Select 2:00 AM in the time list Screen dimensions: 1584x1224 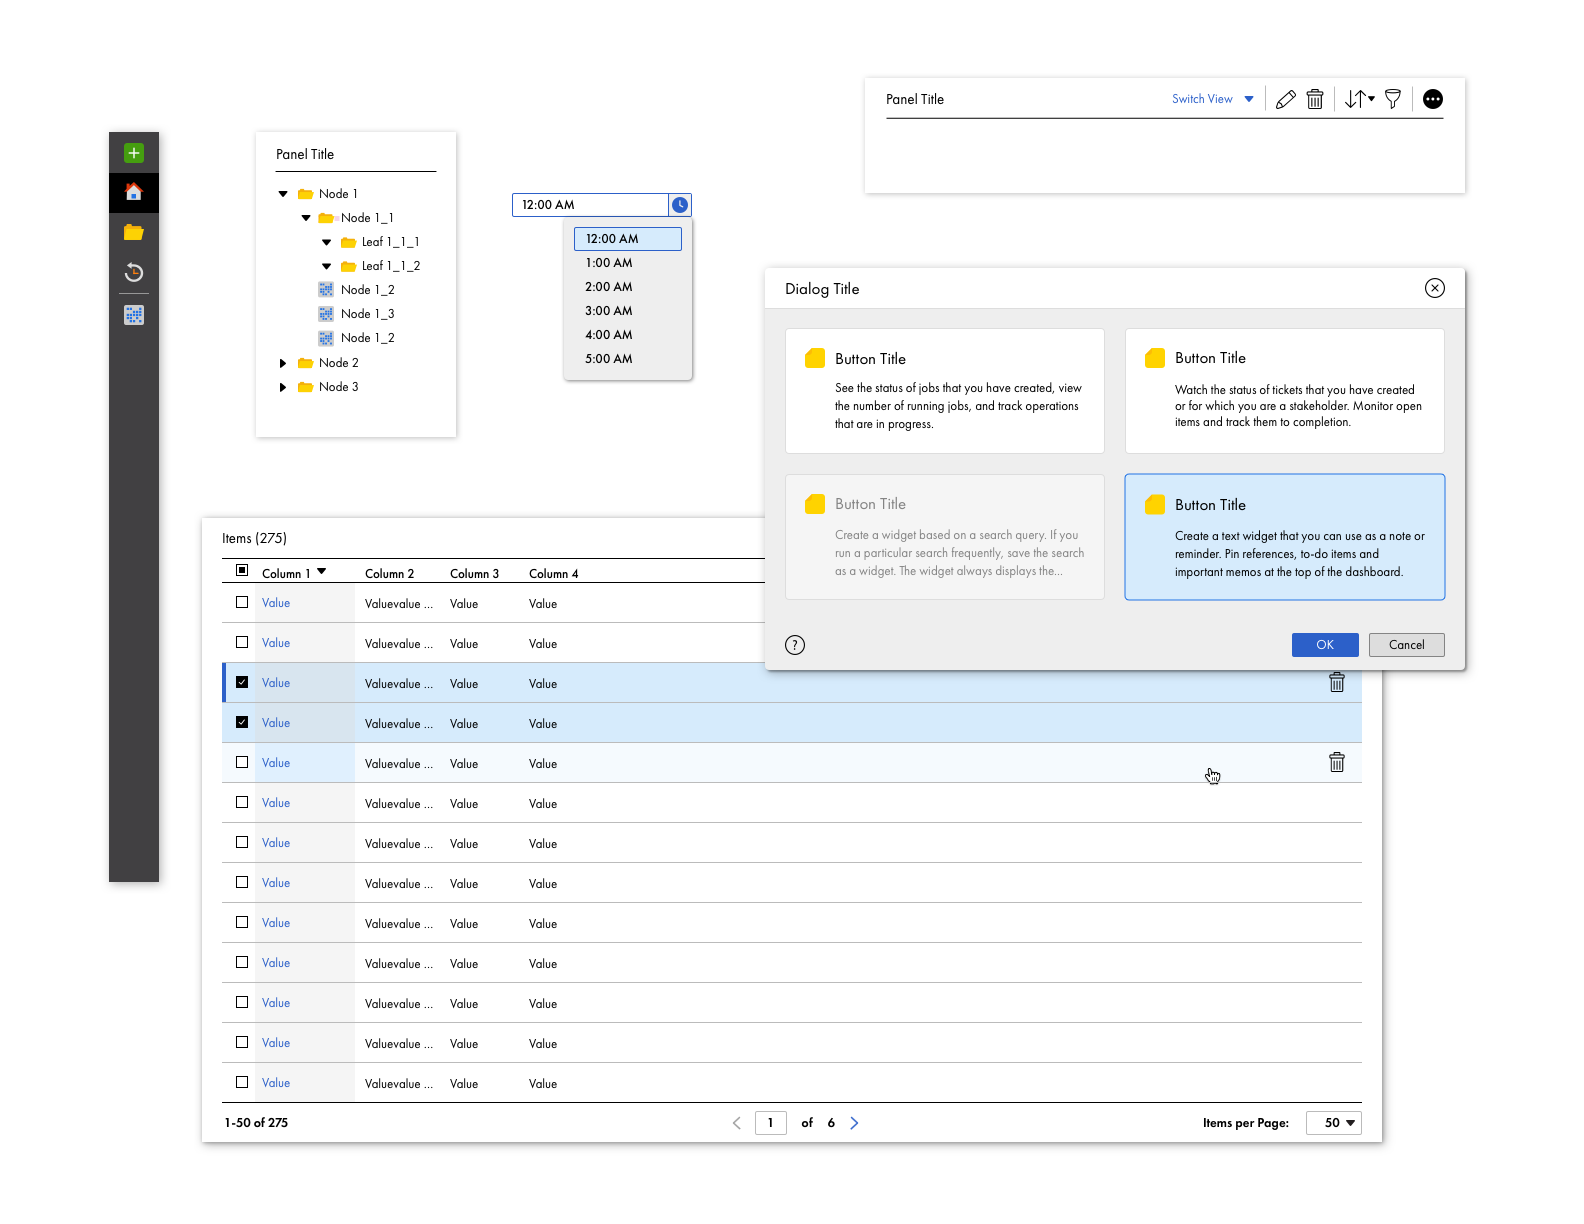(x=628, y=287)
